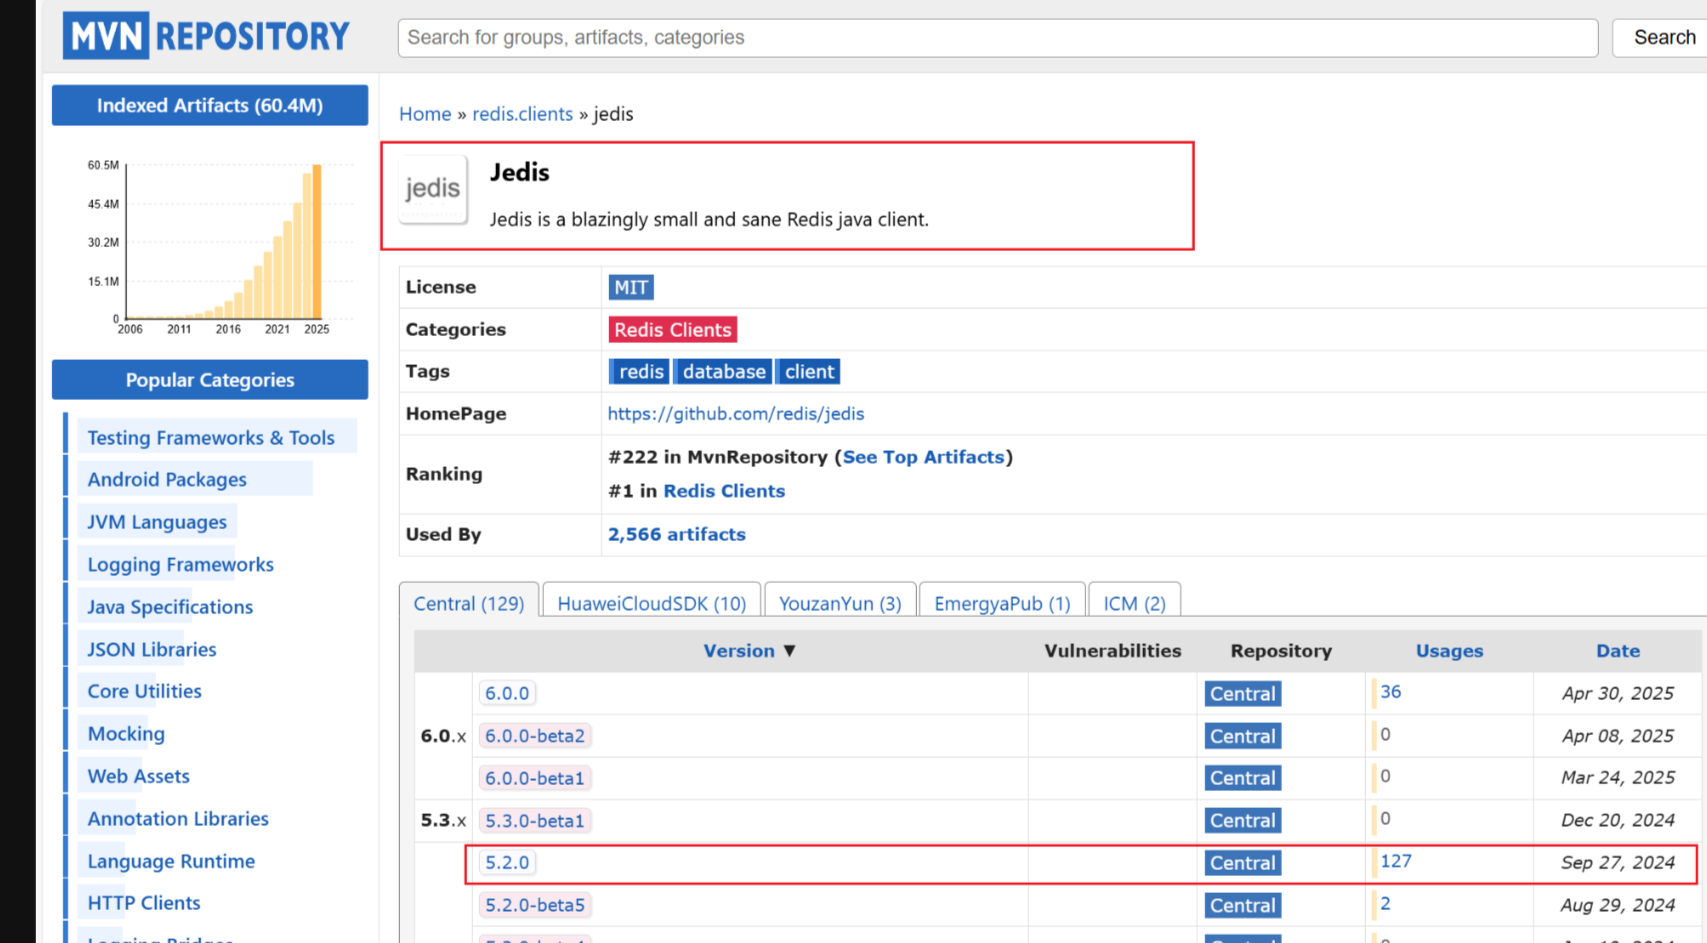Screen dimensions: 1707x943
Task: Select the redis tag
Action: click(x=640, y=372)
